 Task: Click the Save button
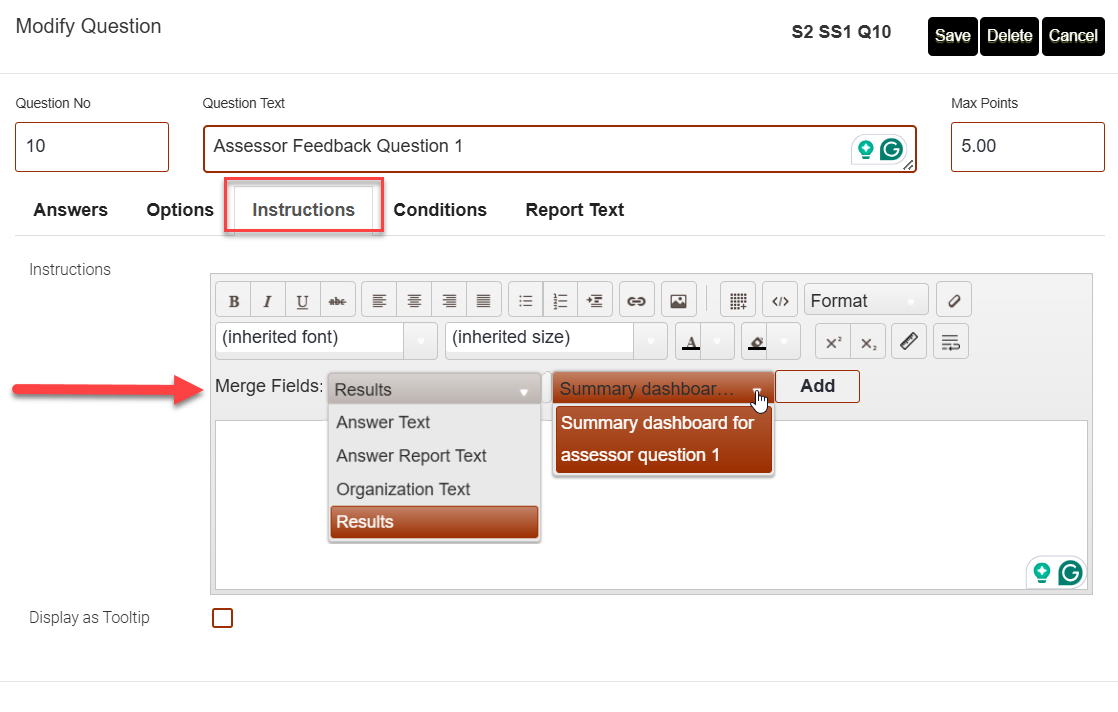(x=952, y=36)
